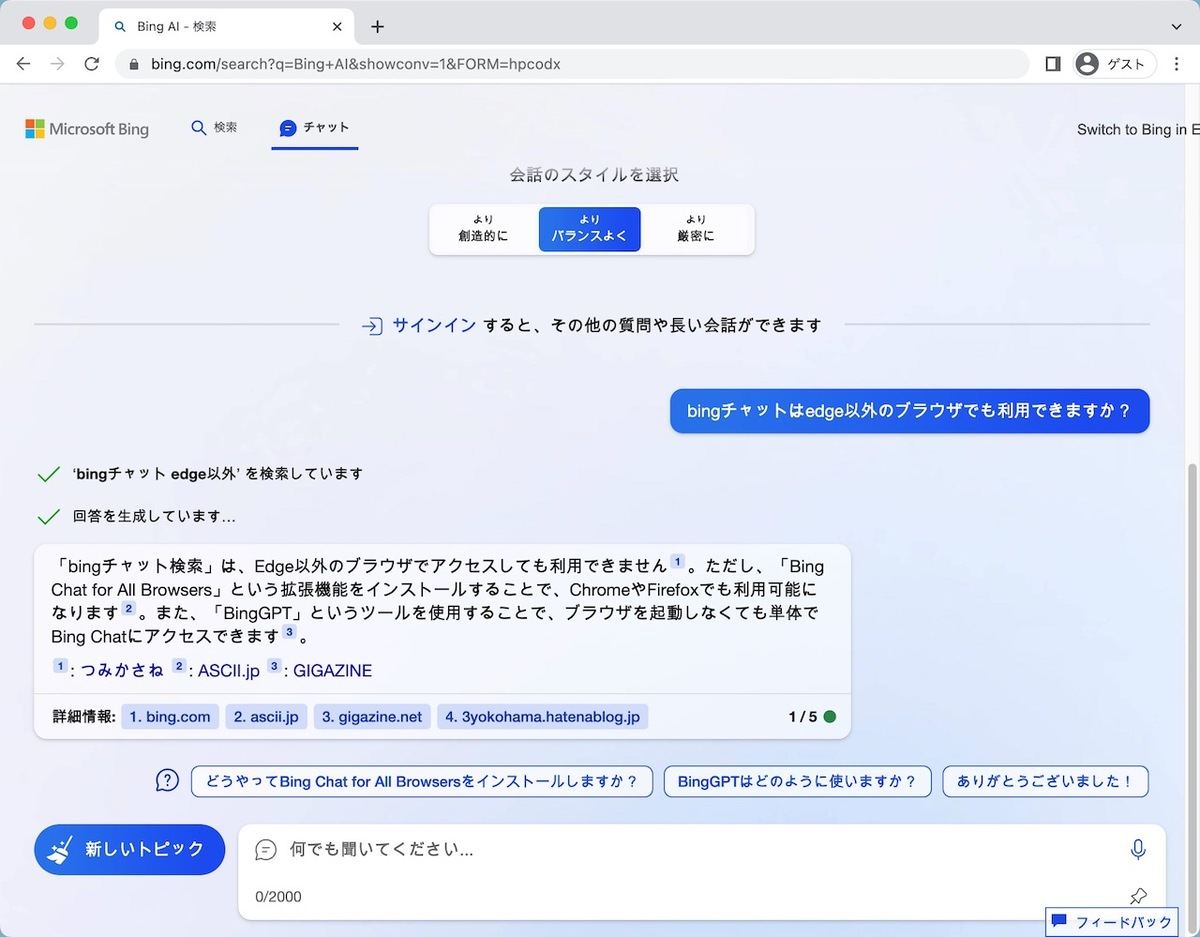The image size is (1200, 937).
Task: Close the Bing AI tab
Action: coord(338,27)
